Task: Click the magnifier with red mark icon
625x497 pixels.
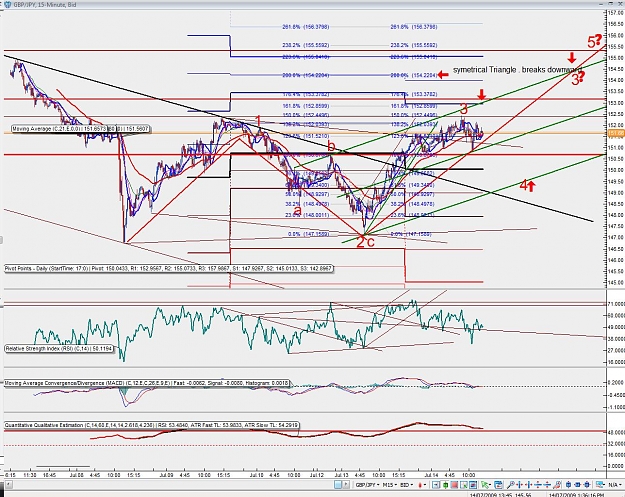Action: click(x=557, y=485)
